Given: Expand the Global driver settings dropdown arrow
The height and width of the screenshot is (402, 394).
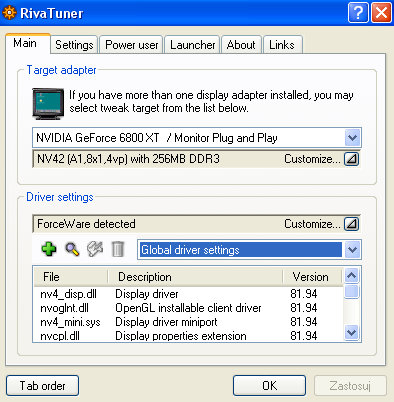Looking at the screenshot, I should point(353,250).
